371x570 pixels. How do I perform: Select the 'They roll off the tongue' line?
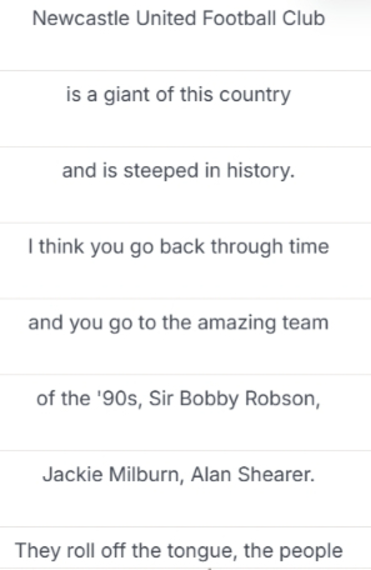coord(185,548)
